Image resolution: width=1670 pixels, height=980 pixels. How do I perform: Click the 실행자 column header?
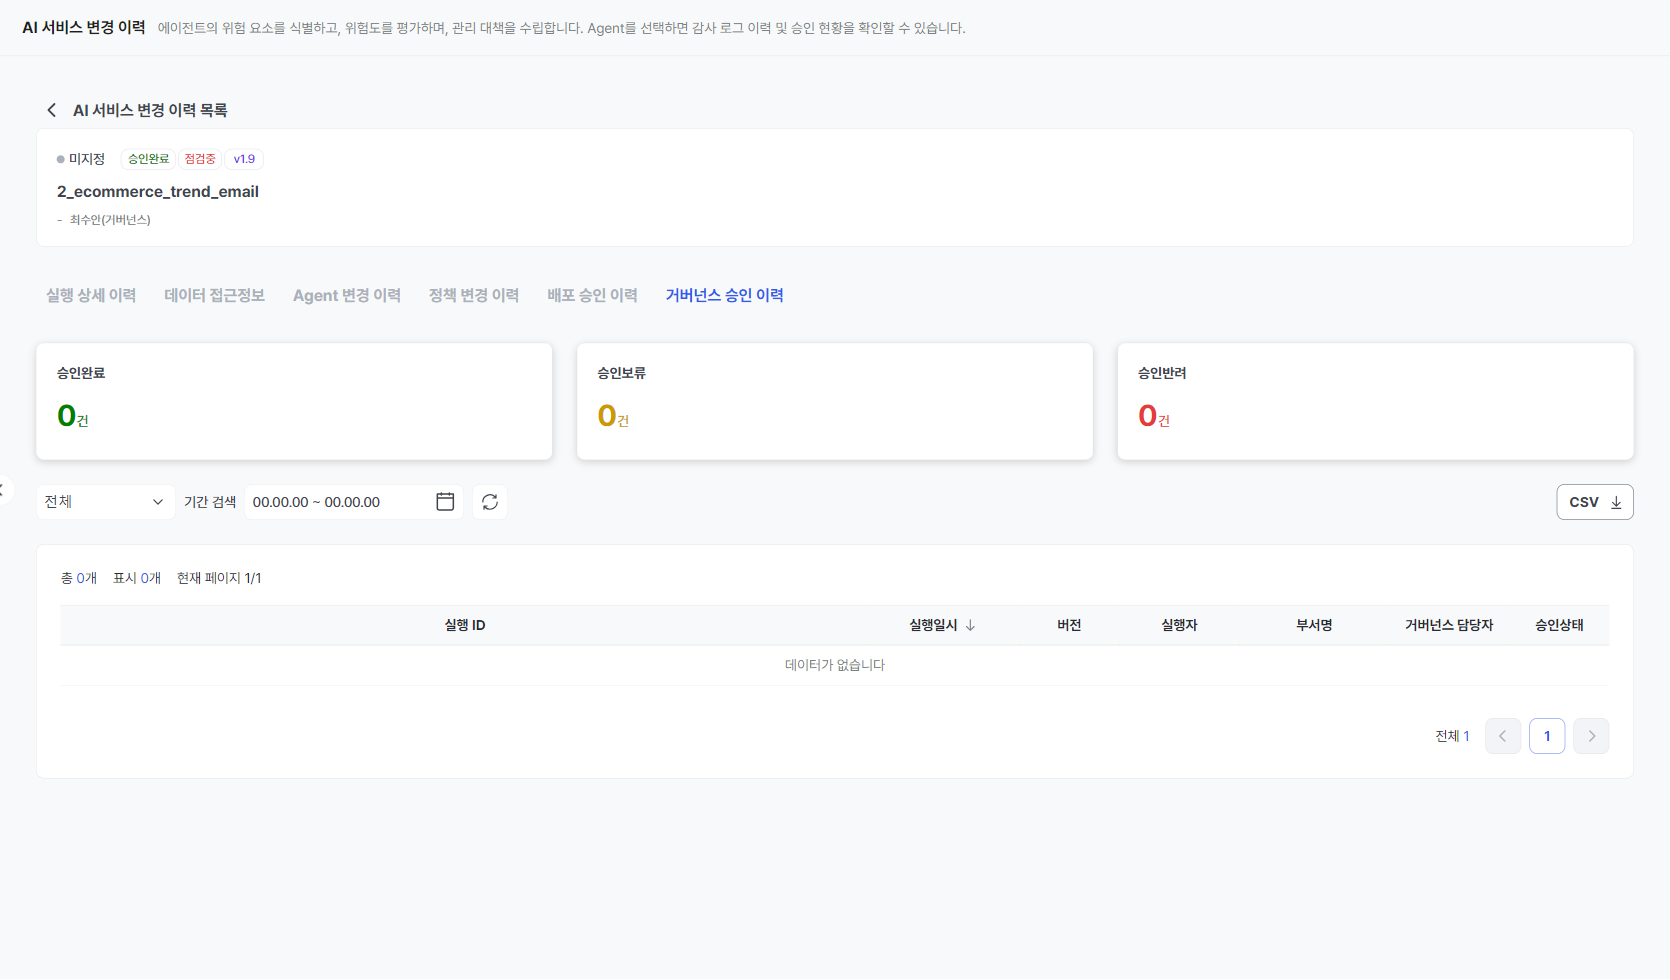1179,625
